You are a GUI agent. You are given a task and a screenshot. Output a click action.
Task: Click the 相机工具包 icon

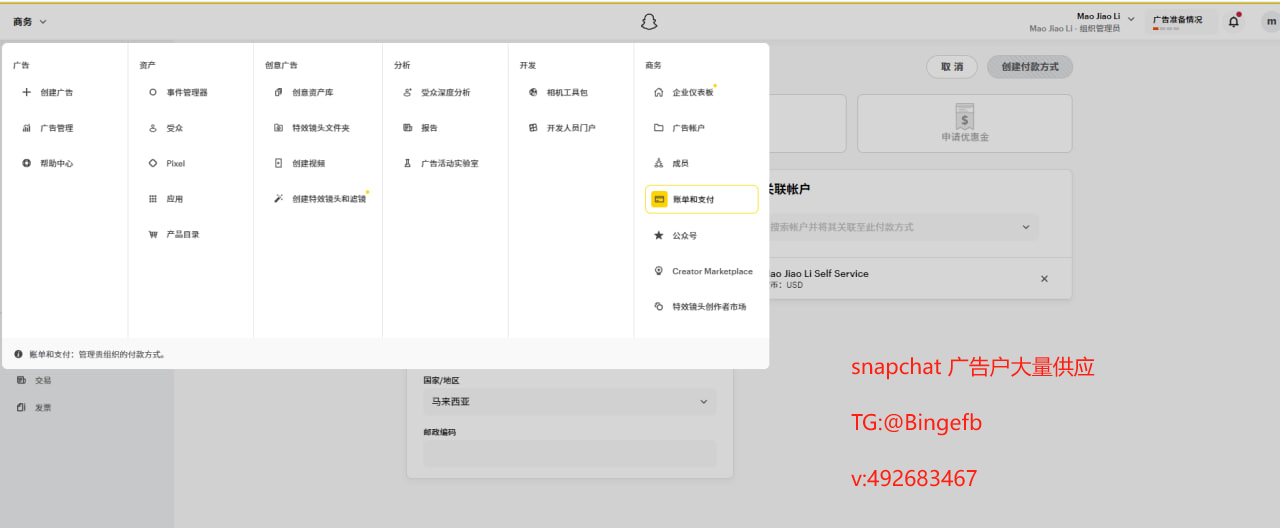click(x=533, y=92)
